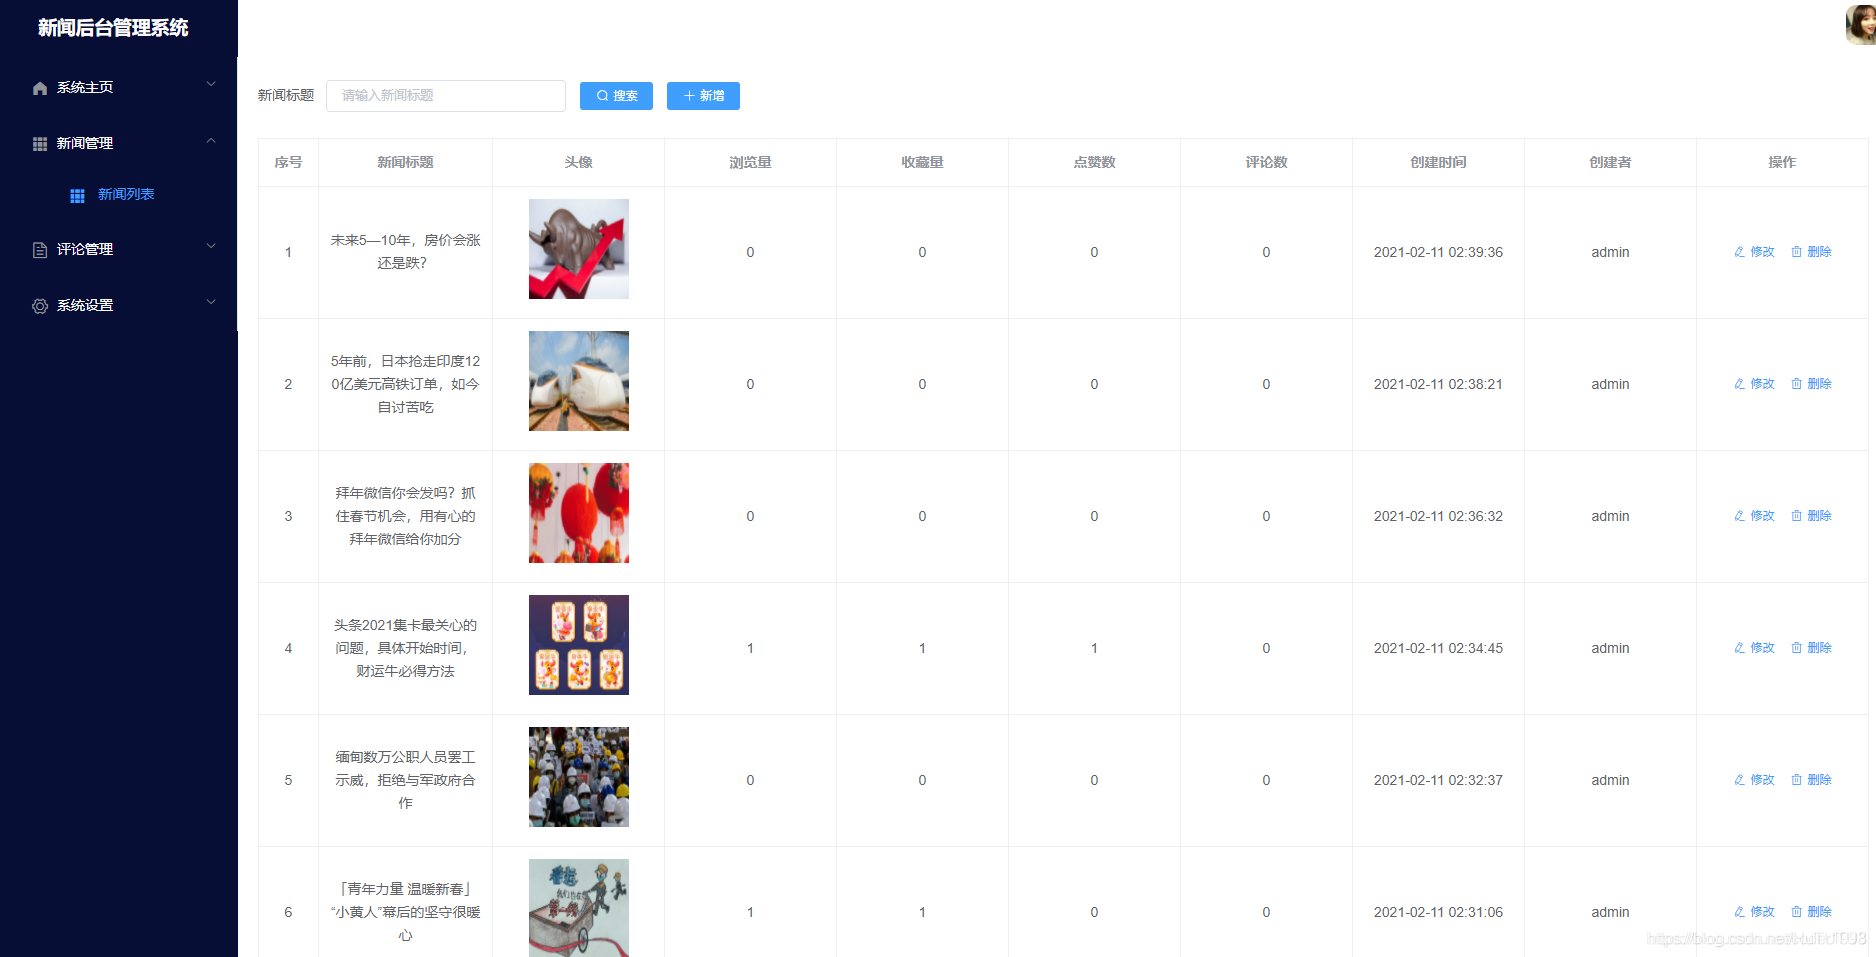Screen dimensions: 1876x957
Task: Click 删除 for the 02:31:06 news row
Action: (1811, 912)
